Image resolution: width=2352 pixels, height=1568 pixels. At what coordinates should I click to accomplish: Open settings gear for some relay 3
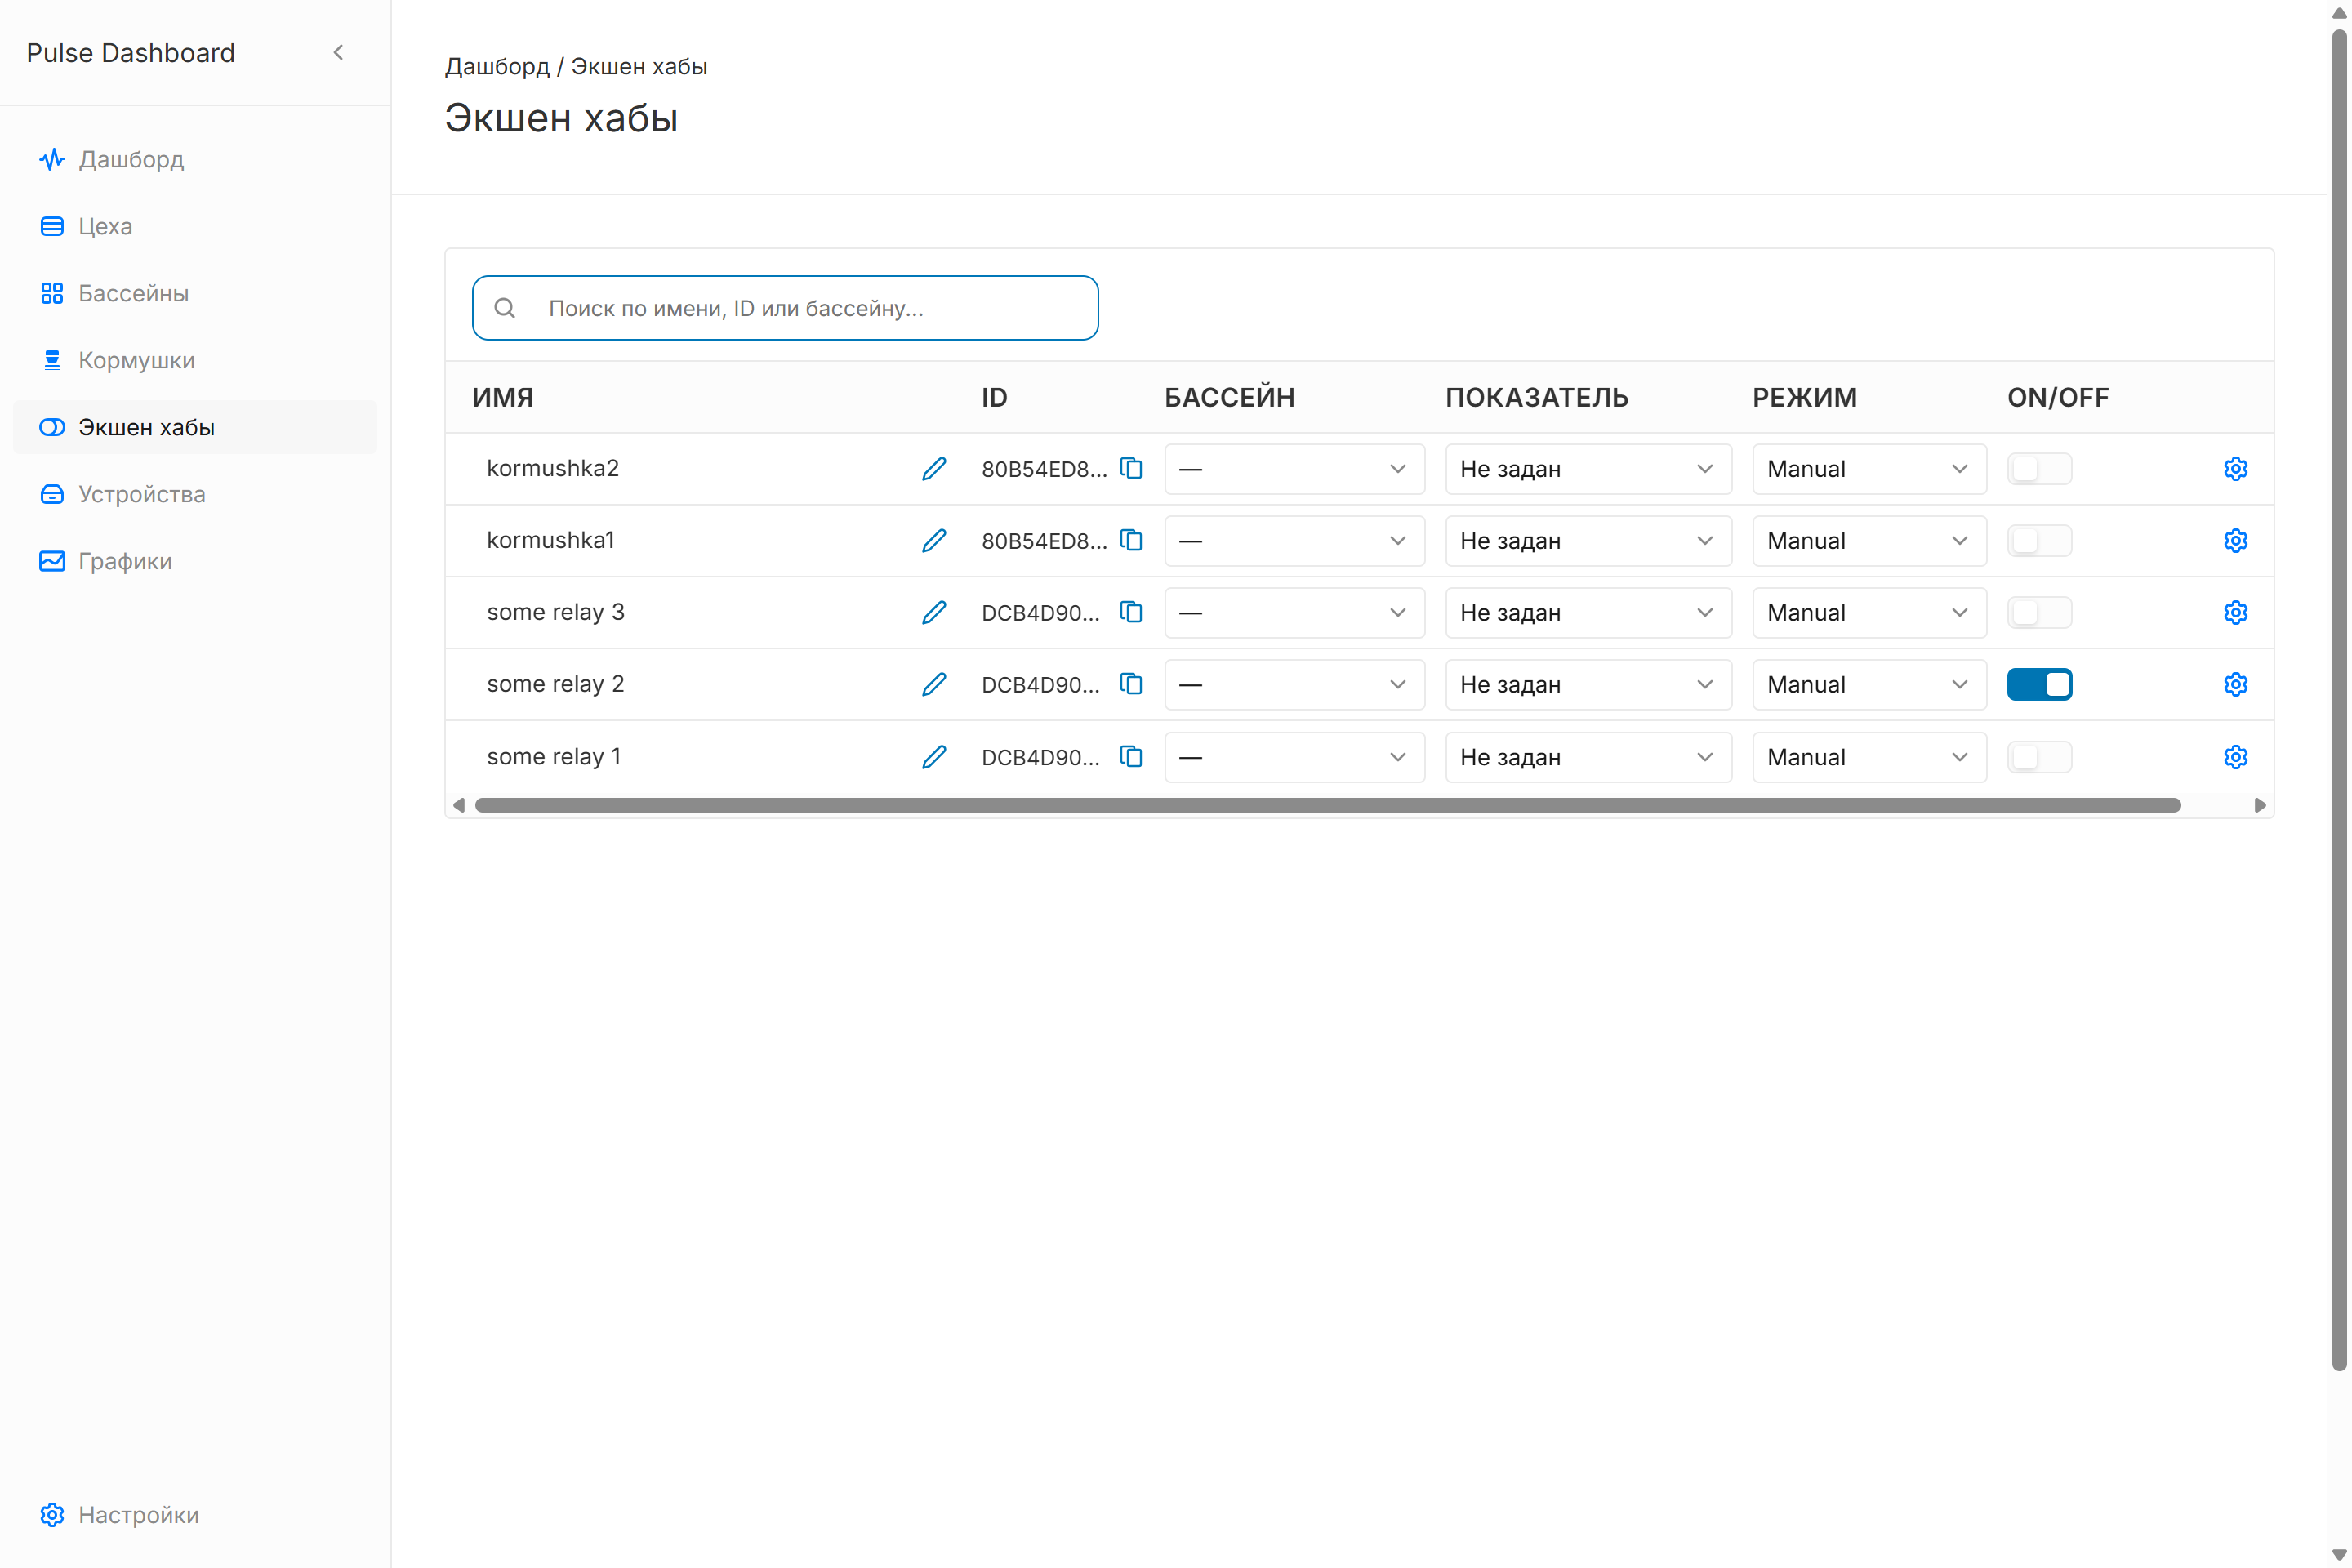[2236, 612]
